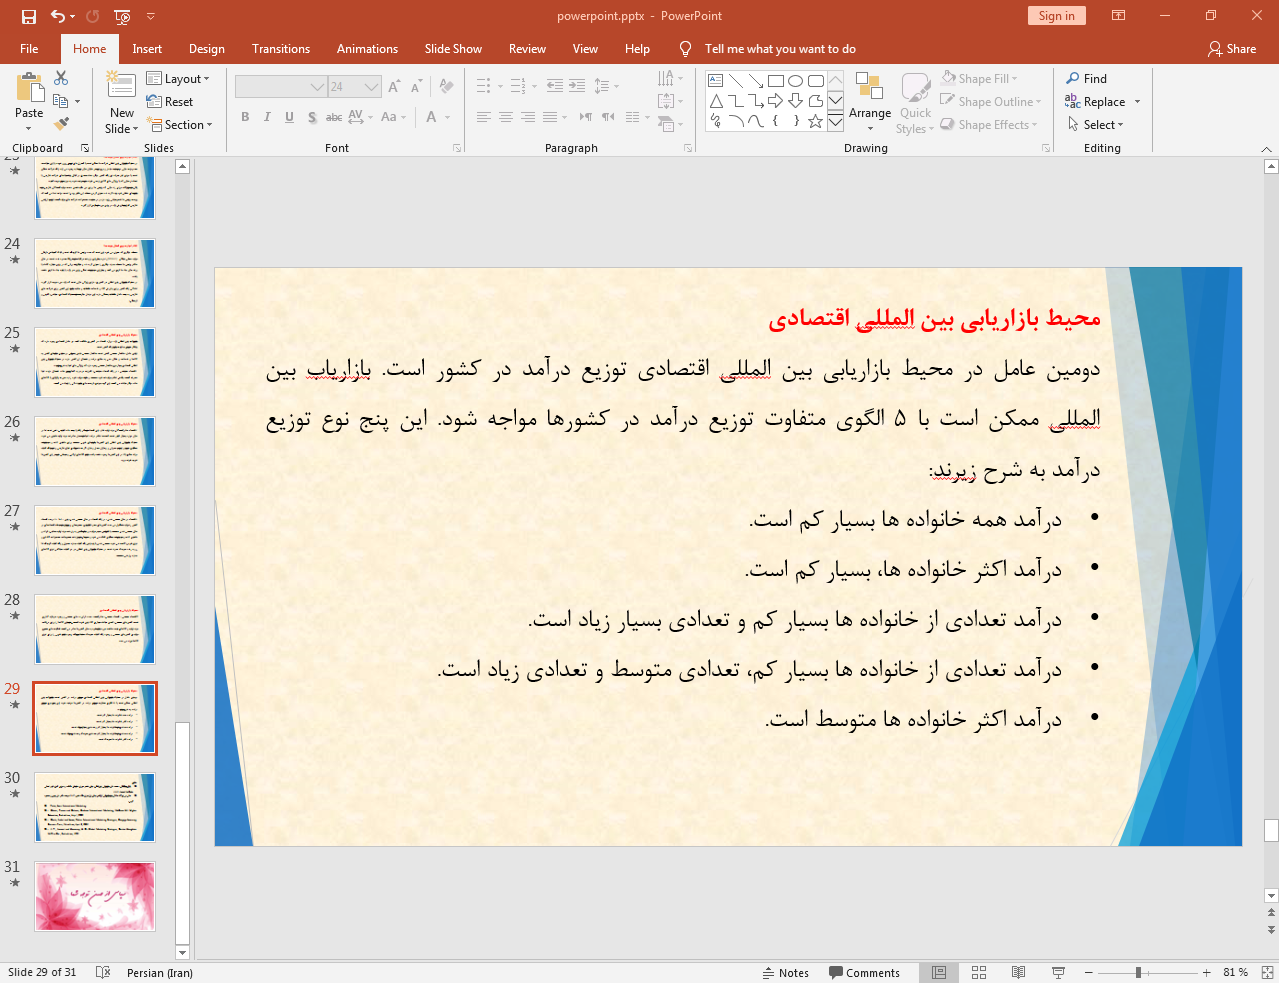The width and height of the screenshot is (1279, 983).
Task: Toggle the Comments pane
Action: [864, 972]
